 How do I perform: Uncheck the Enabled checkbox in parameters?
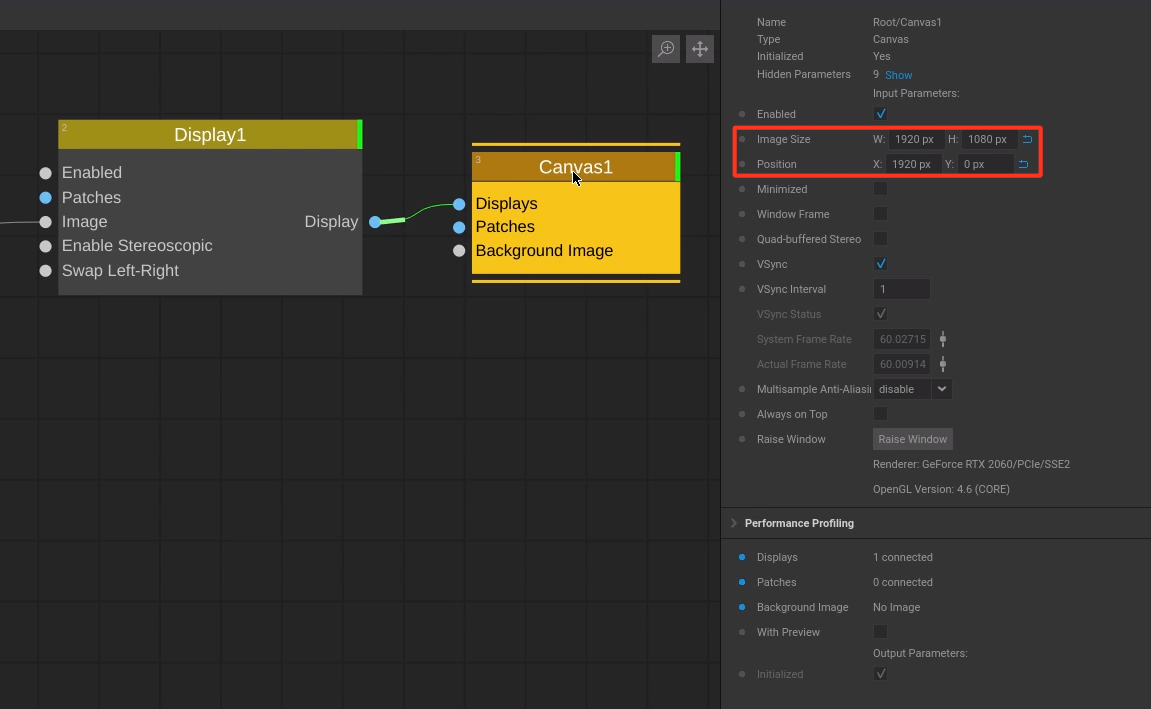pyautogui.click(x=880, y=114)
